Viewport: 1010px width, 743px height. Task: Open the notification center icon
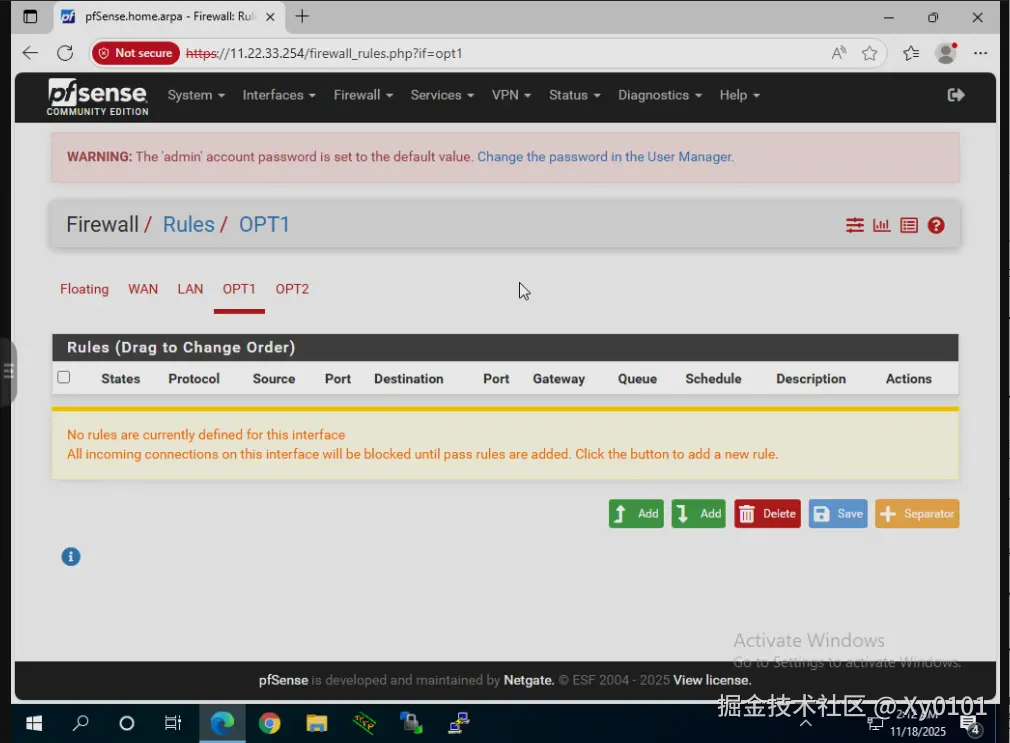point(970,724)
